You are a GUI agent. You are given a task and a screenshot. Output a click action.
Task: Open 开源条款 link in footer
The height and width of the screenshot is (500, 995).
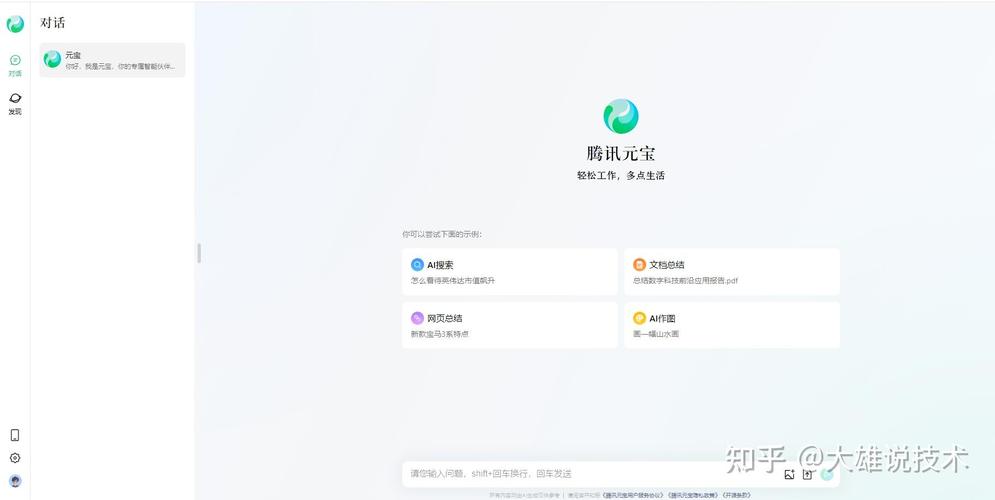[x=736, y=495]
